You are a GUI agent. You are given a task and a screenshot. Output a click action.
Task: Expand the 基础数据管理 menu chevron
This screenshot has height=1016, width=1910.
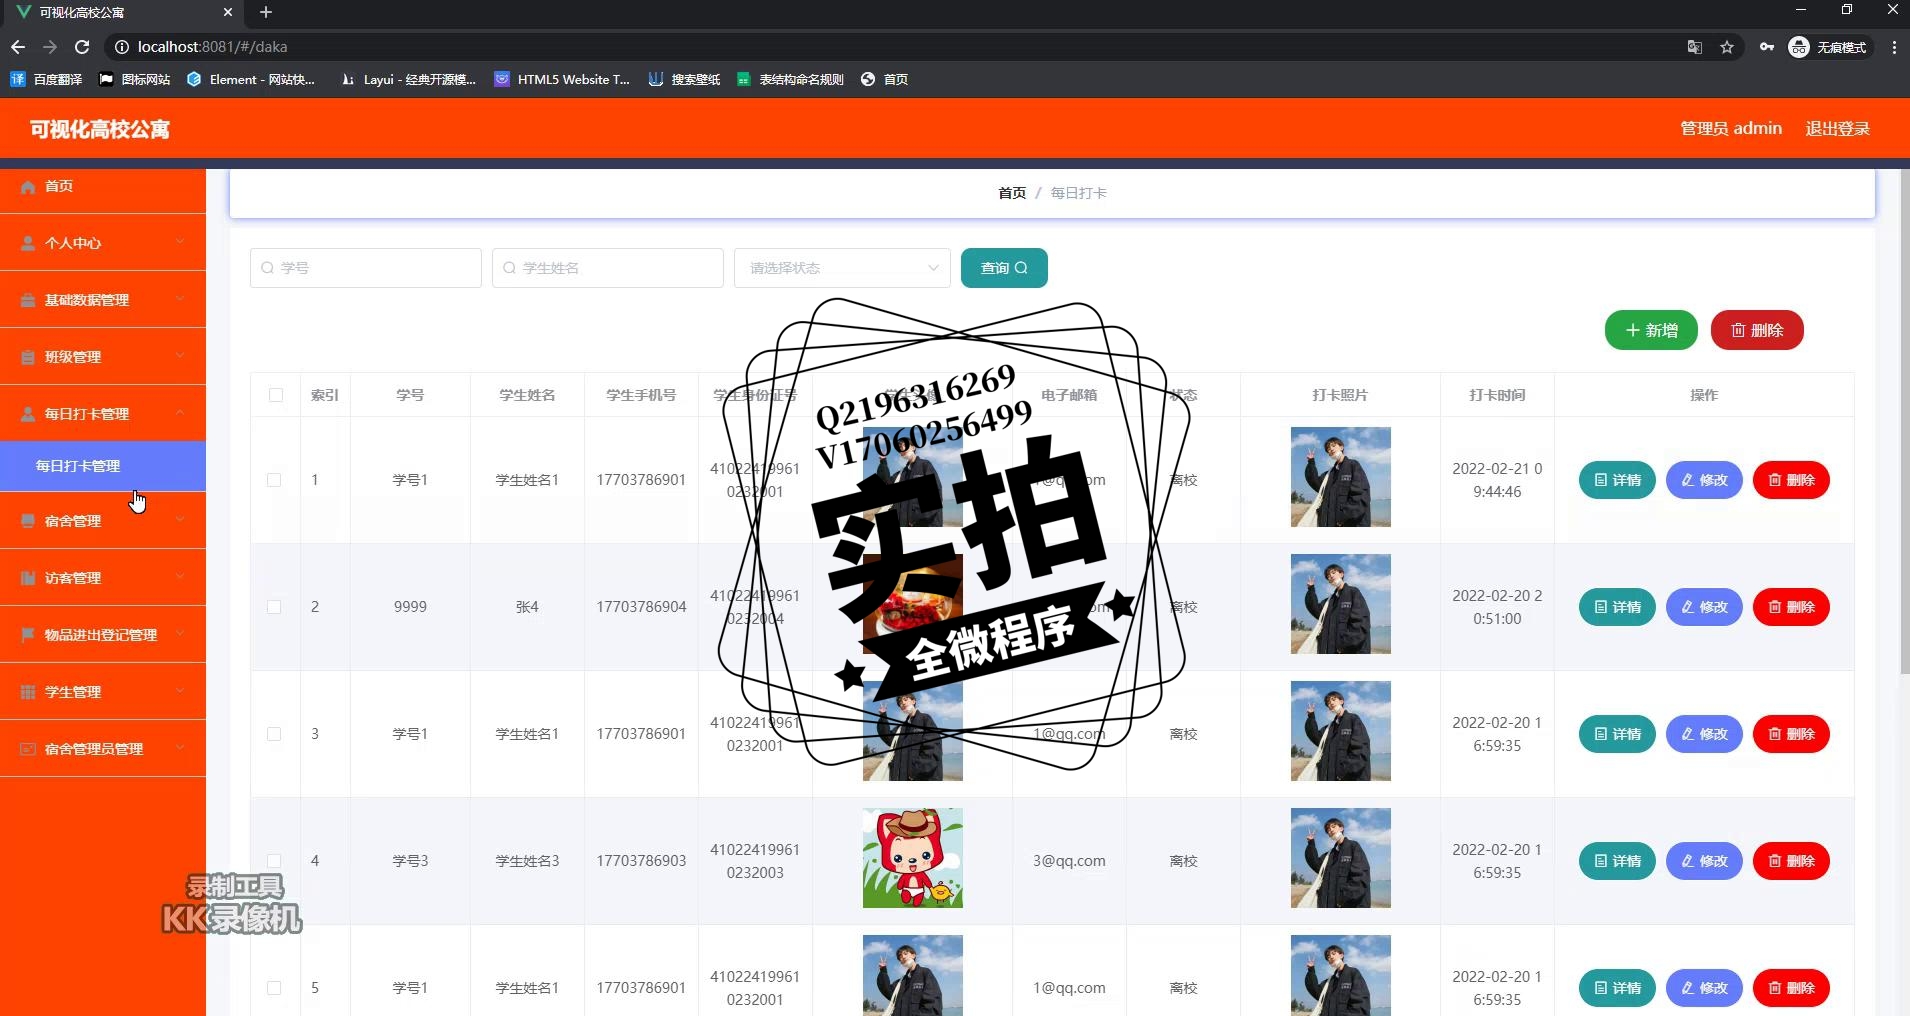(180, 299)
